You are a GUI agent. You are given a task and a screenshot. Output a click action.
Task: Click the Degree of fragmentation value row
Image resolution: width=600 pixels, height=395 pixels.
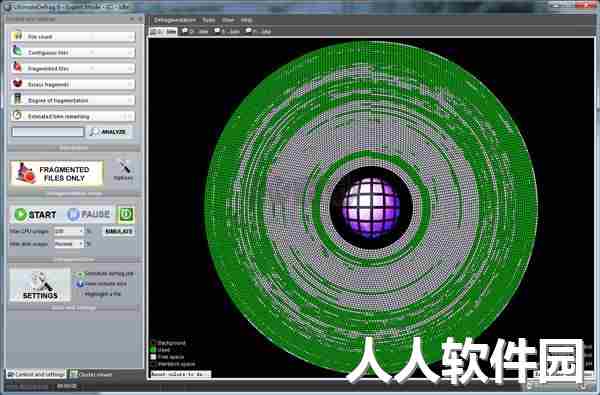pyautogui.click(x=73, y=100)
